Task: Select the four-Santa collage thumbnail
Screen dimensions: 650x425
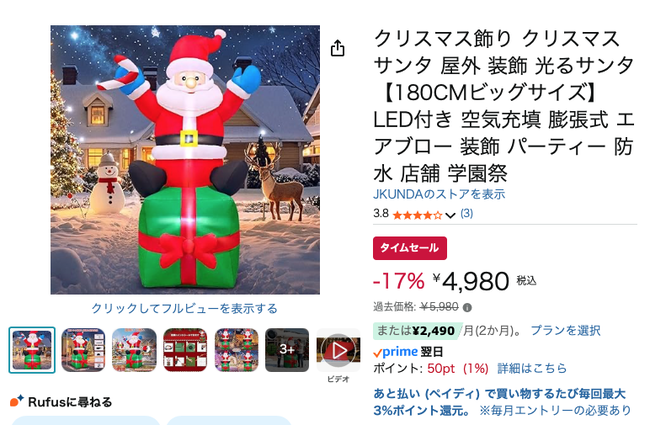Action: (x=236, y=350)
